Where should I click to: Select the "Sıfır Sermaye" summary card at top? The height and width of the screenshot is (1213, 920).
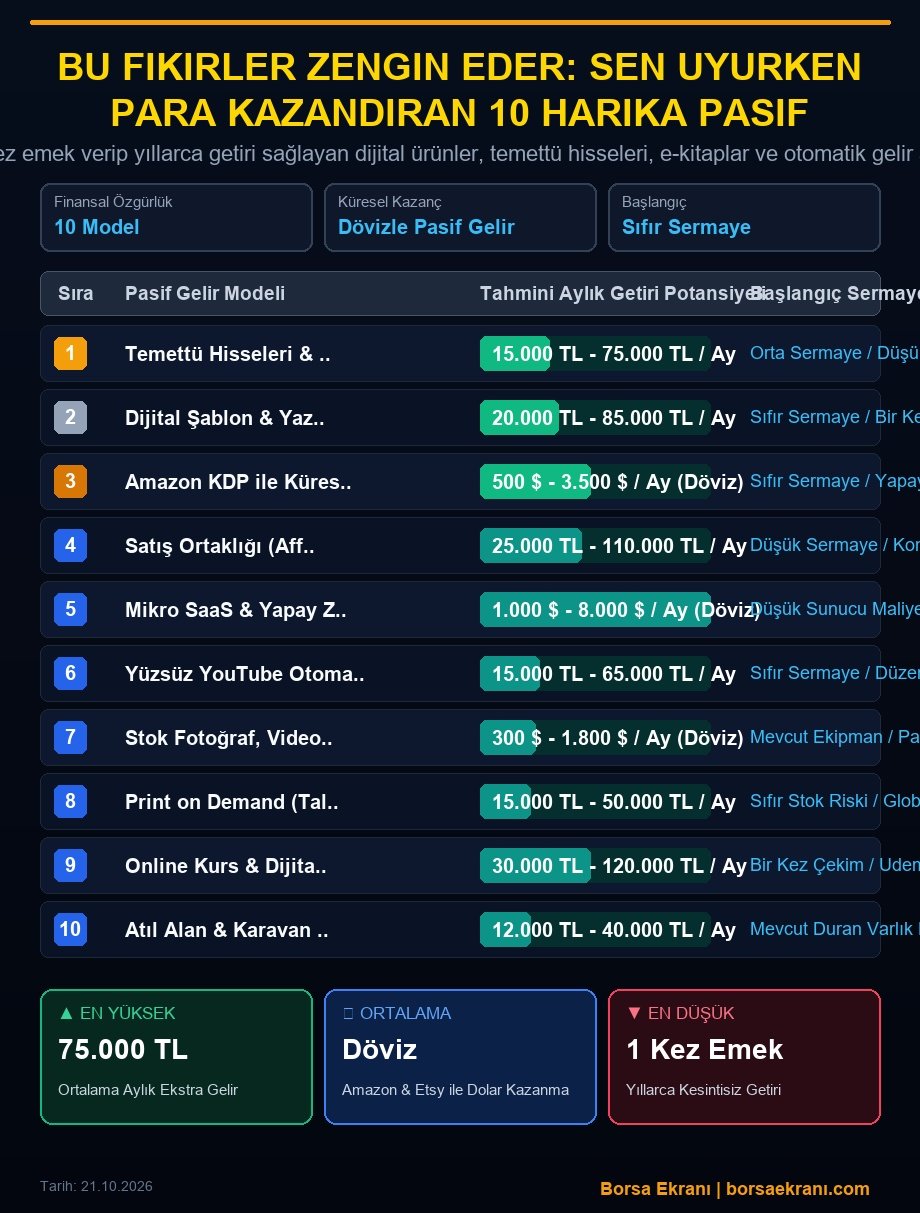(744, 217)
